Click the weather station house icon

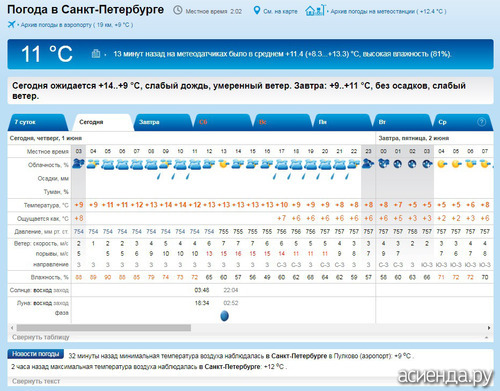tap(314, 10)
